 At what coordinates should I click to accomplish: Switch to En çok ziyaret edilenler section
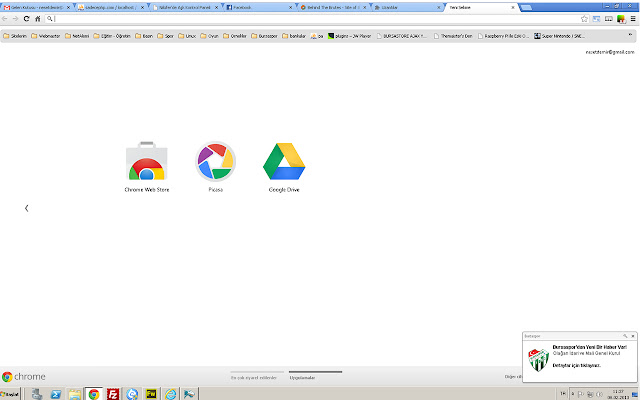pos(254,378)
